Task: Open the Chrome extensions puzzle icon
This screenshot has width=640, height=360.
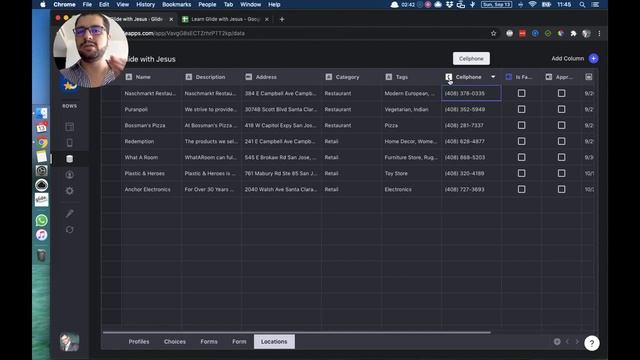Action: 573,33
